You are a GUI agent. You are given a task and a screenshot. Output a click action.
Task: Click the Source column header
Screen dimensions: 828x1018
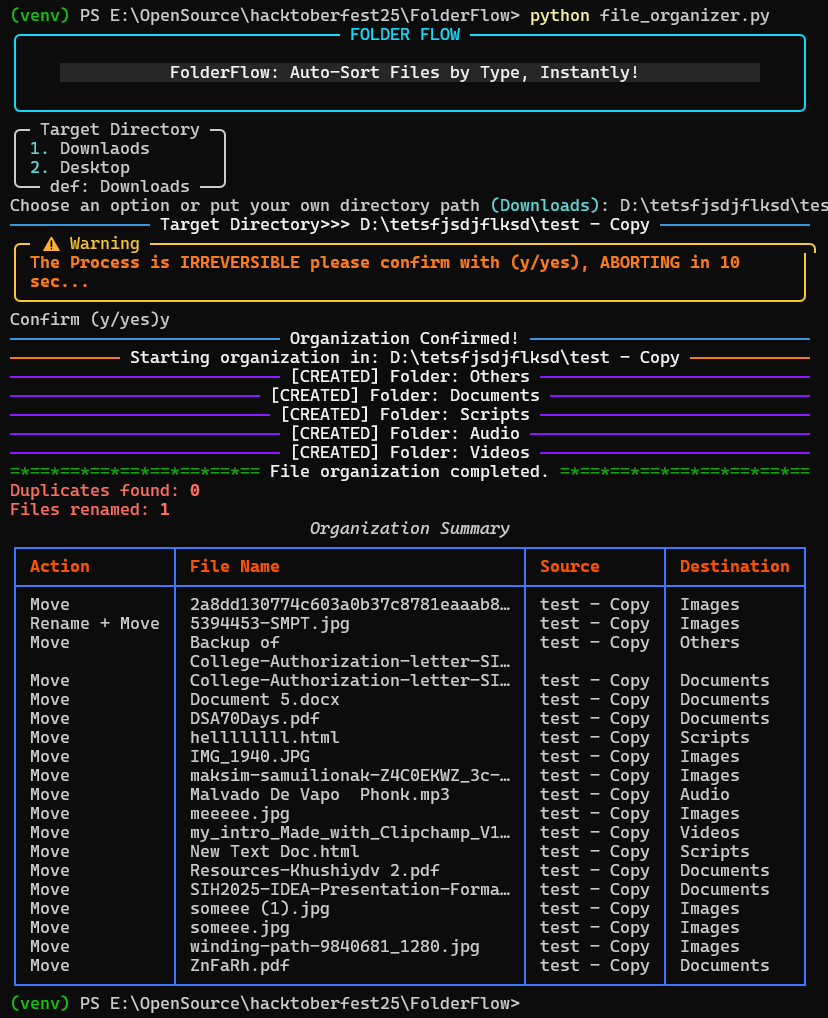tap(570, 566)
